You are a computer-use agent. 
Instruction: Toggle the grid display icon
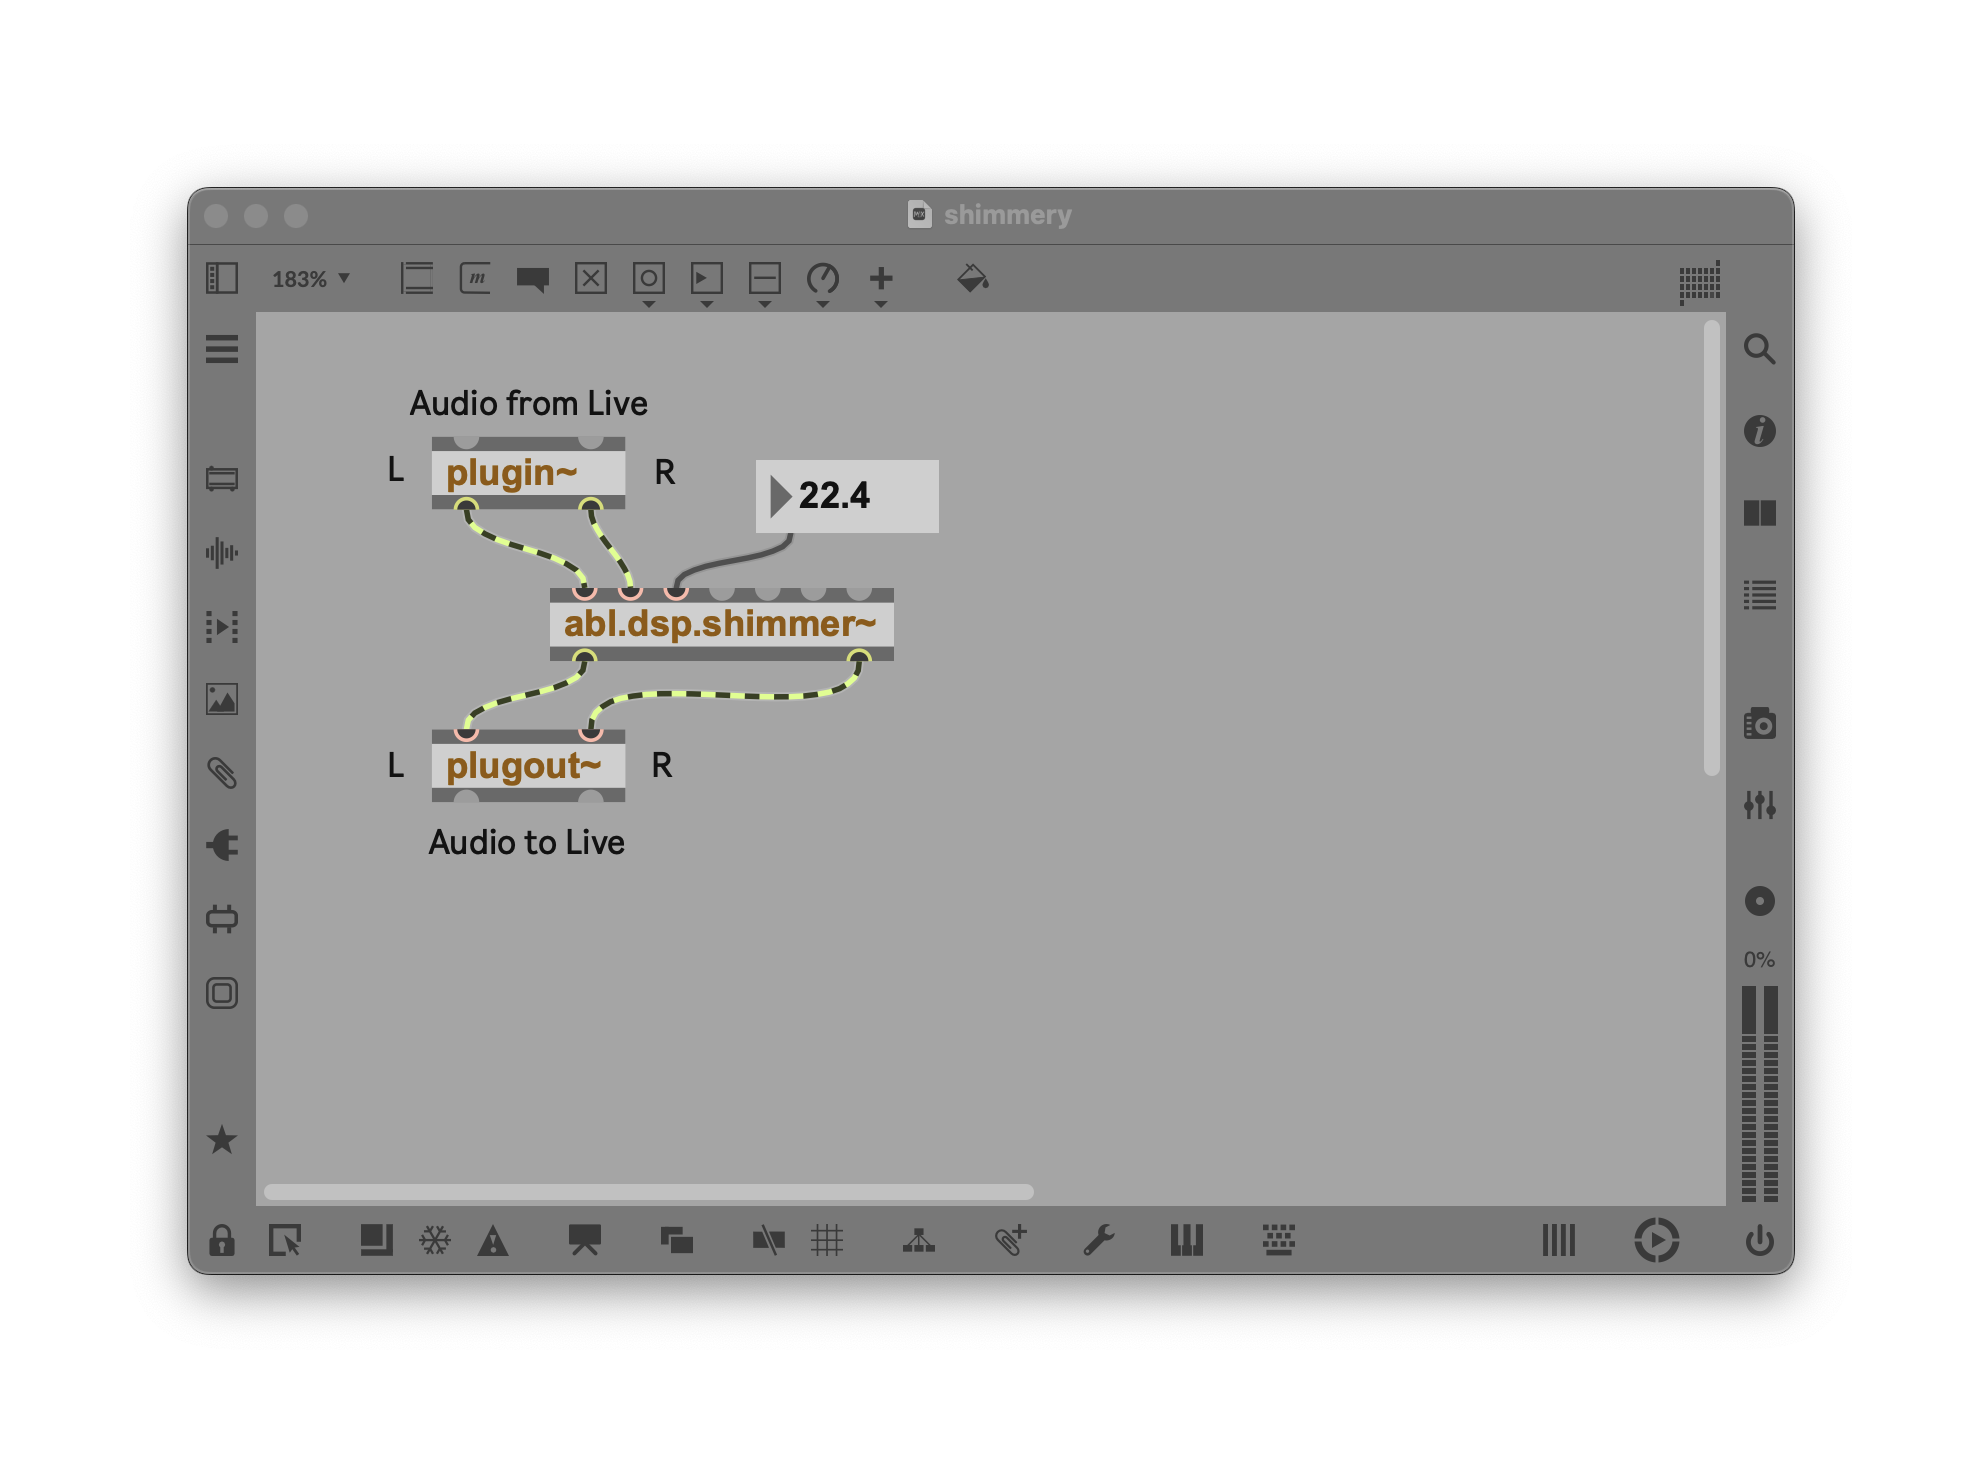(827, 1241)
